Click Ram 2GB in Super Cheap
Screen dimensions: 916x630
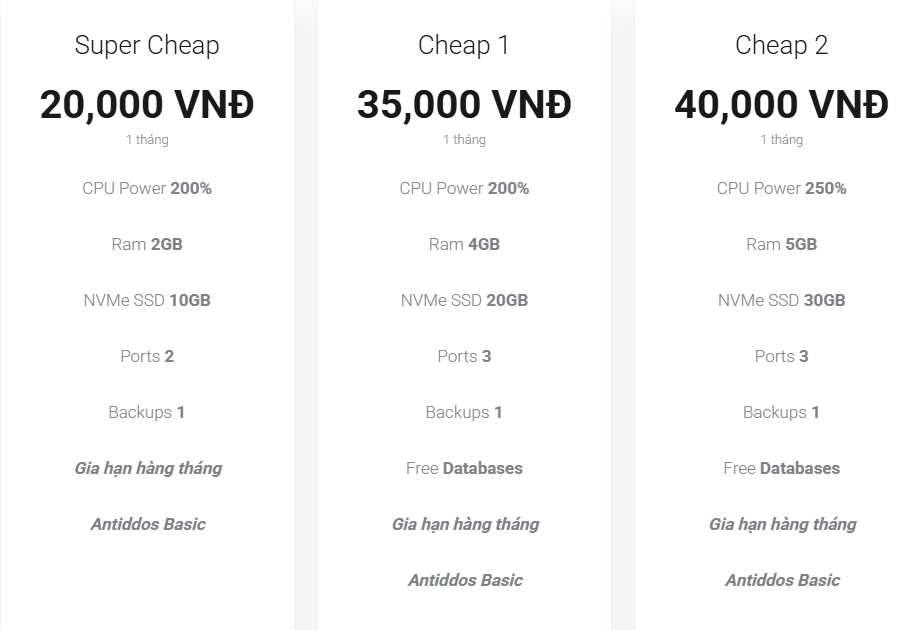[147, 244]
